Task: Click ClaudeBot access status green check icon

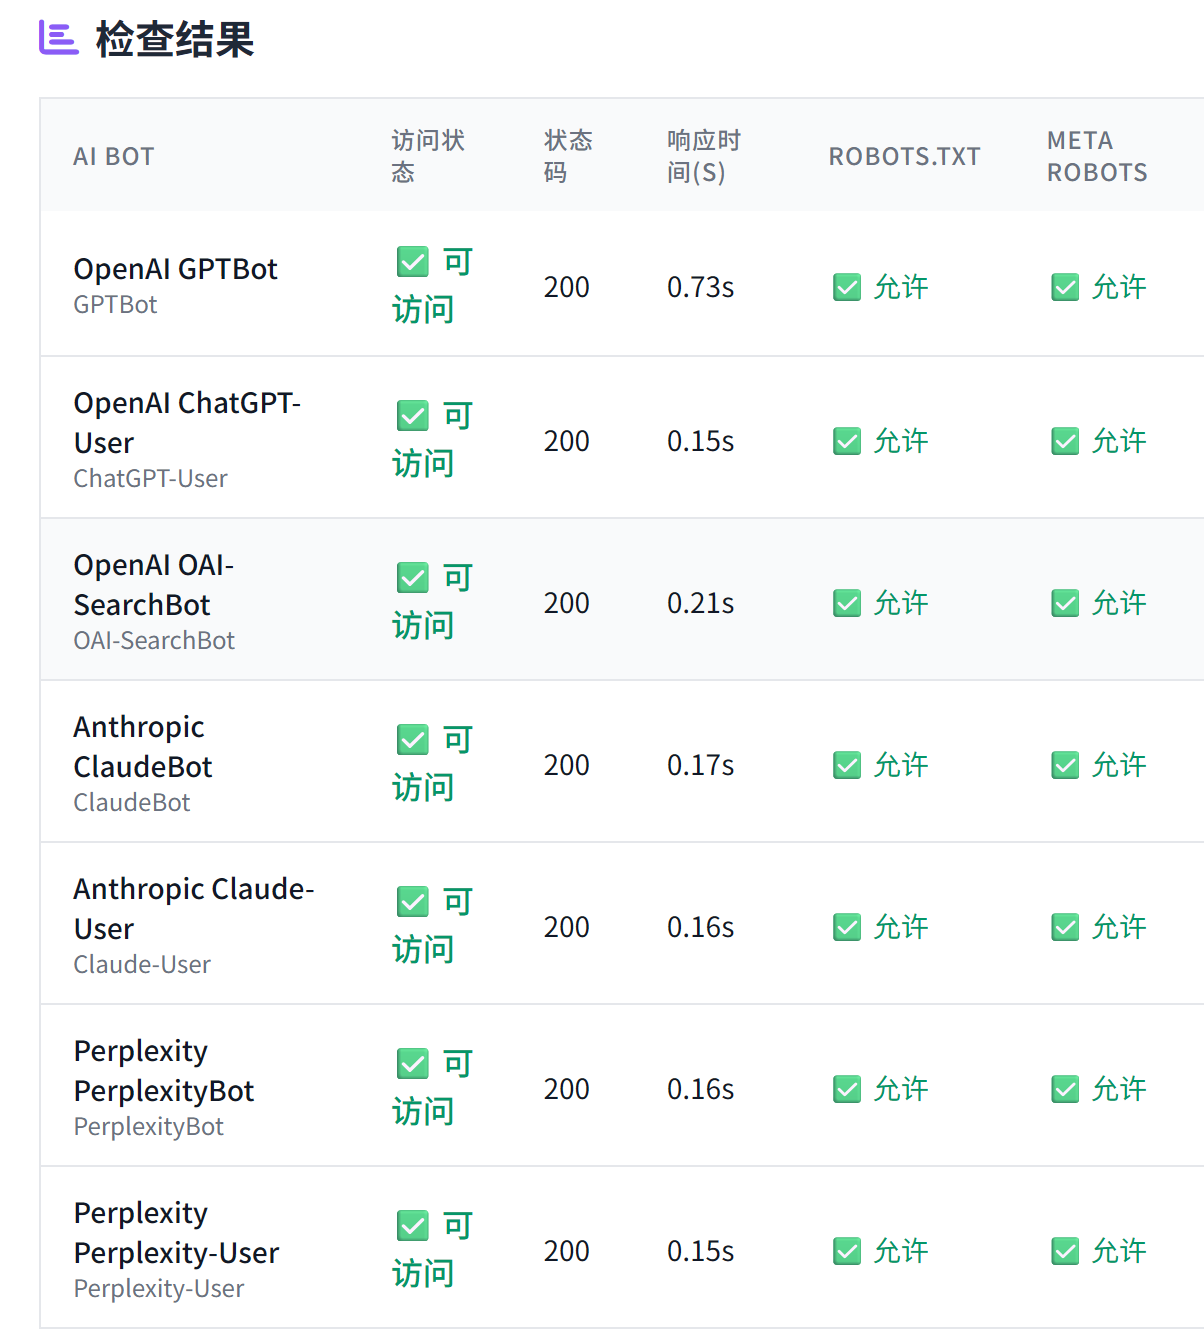Action: (x=412, y=740)
